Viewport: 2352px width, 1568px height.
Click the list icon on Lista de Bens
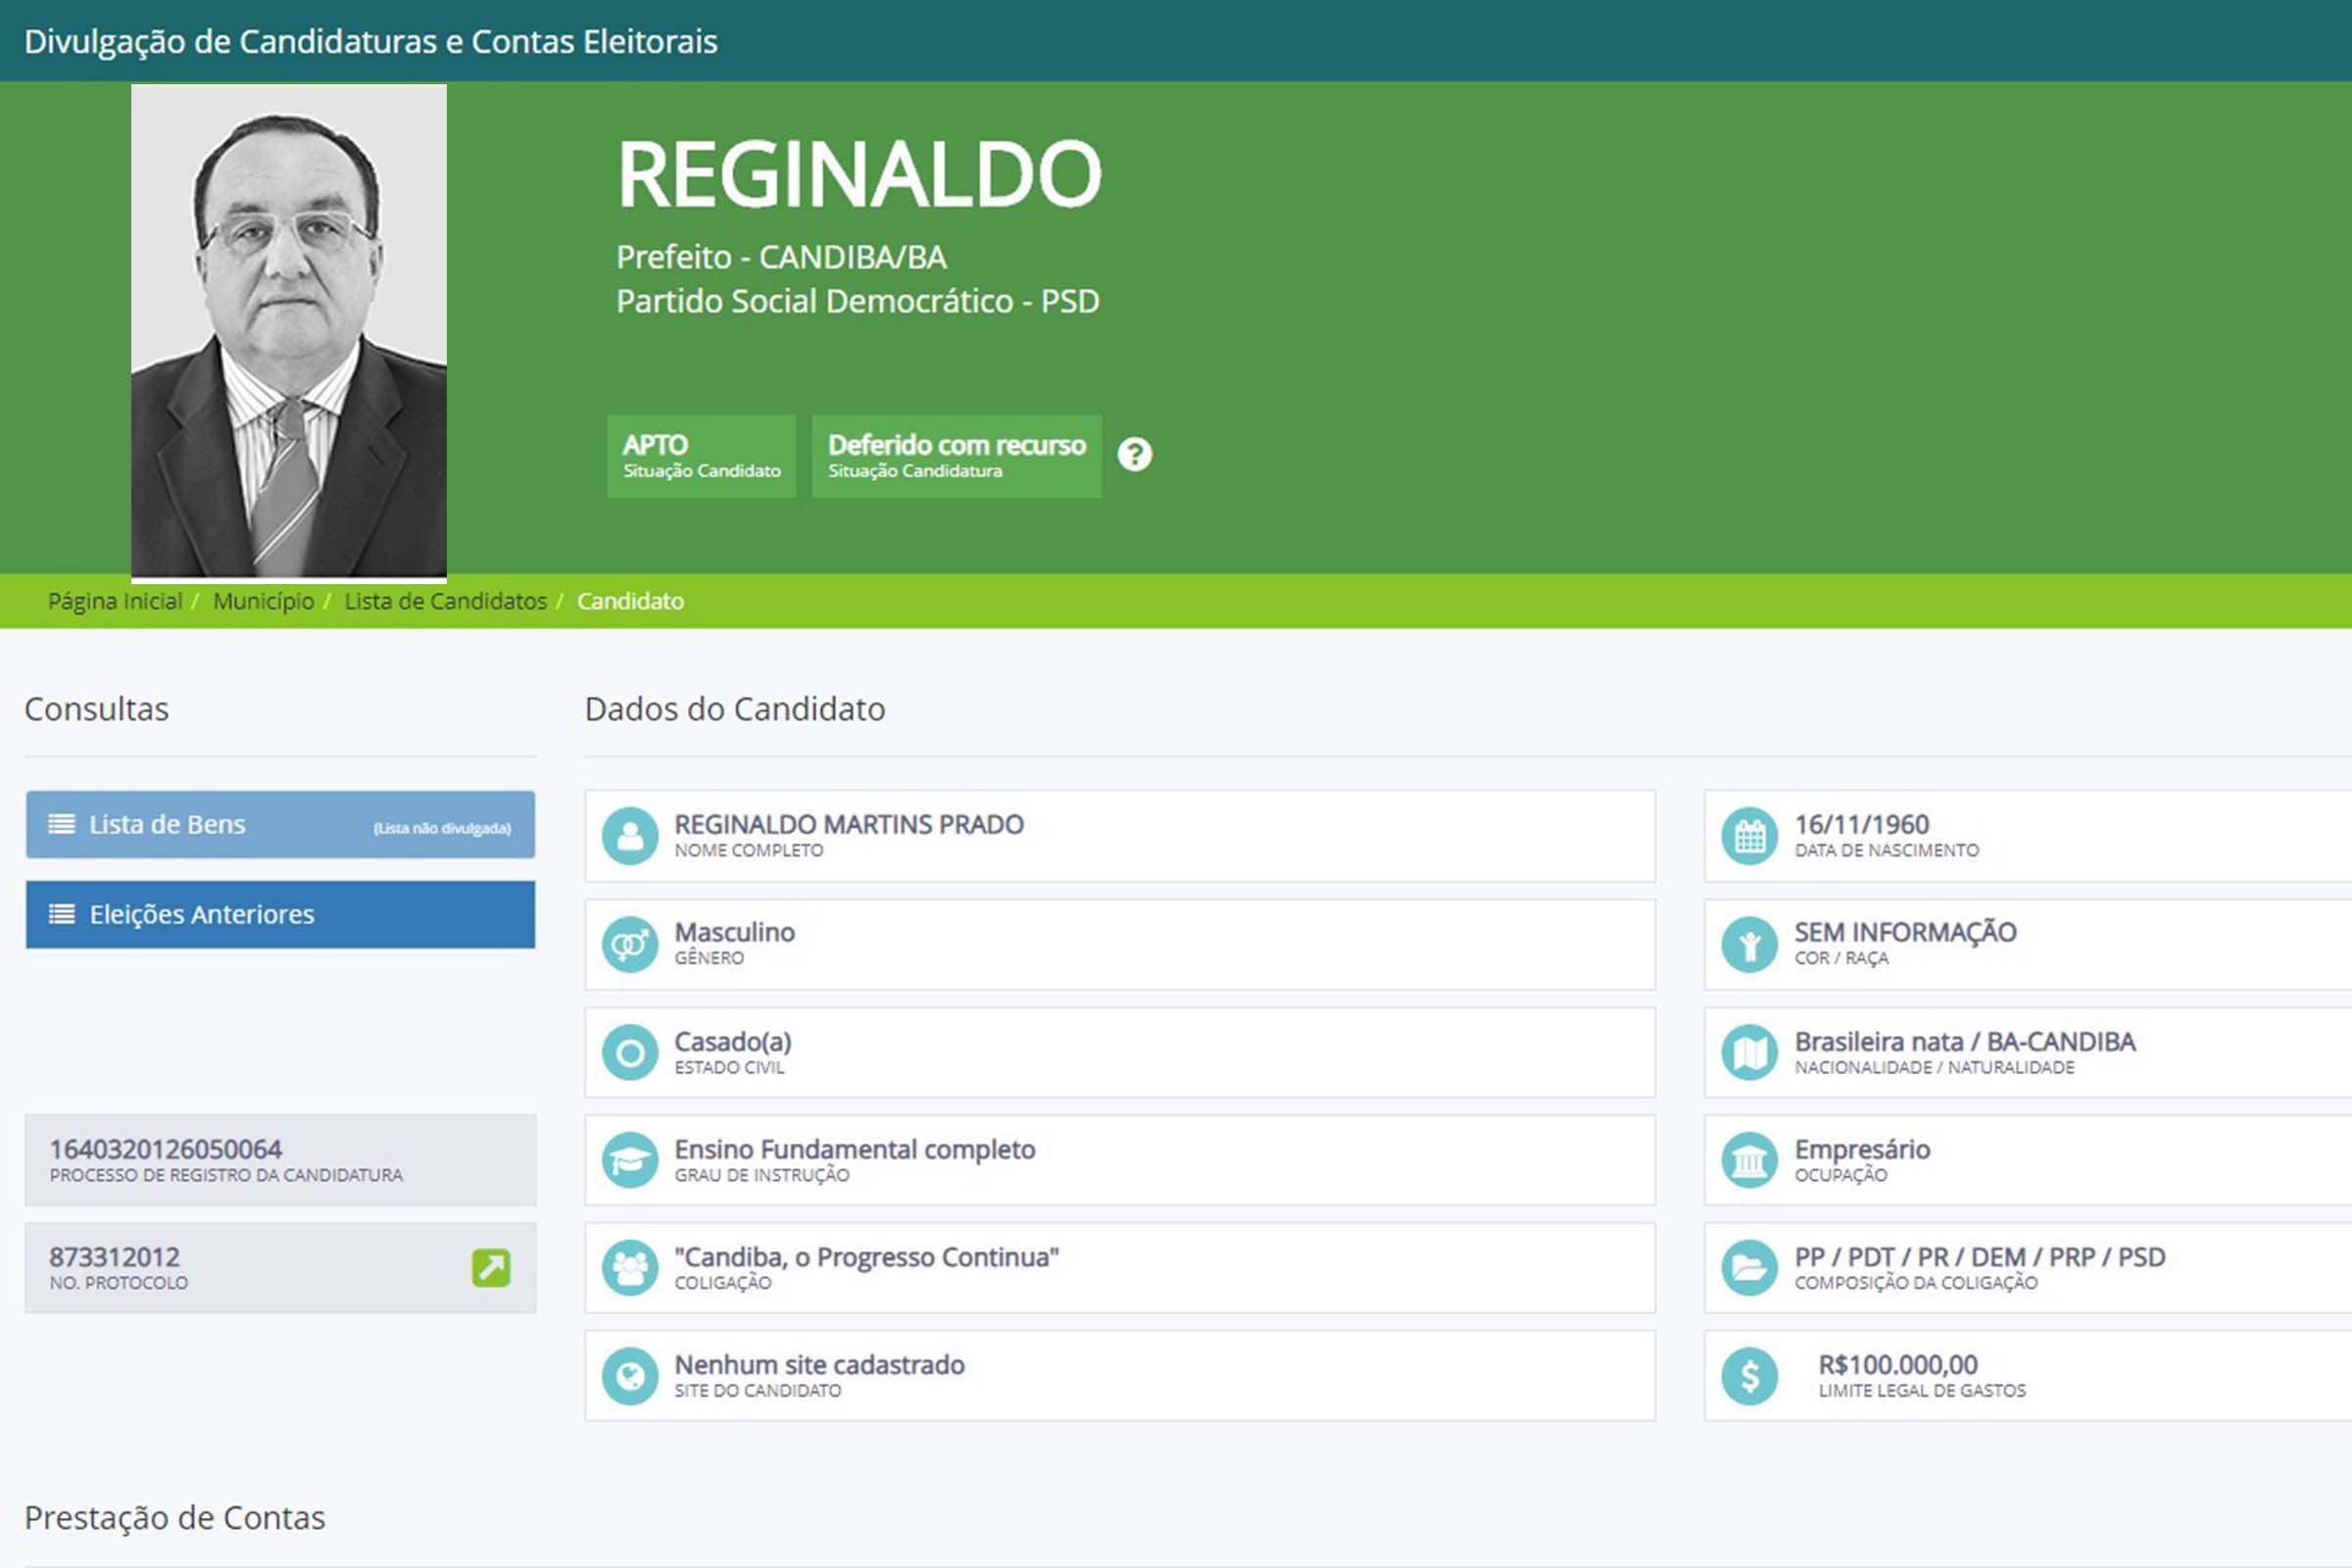(x=62, y=824)
